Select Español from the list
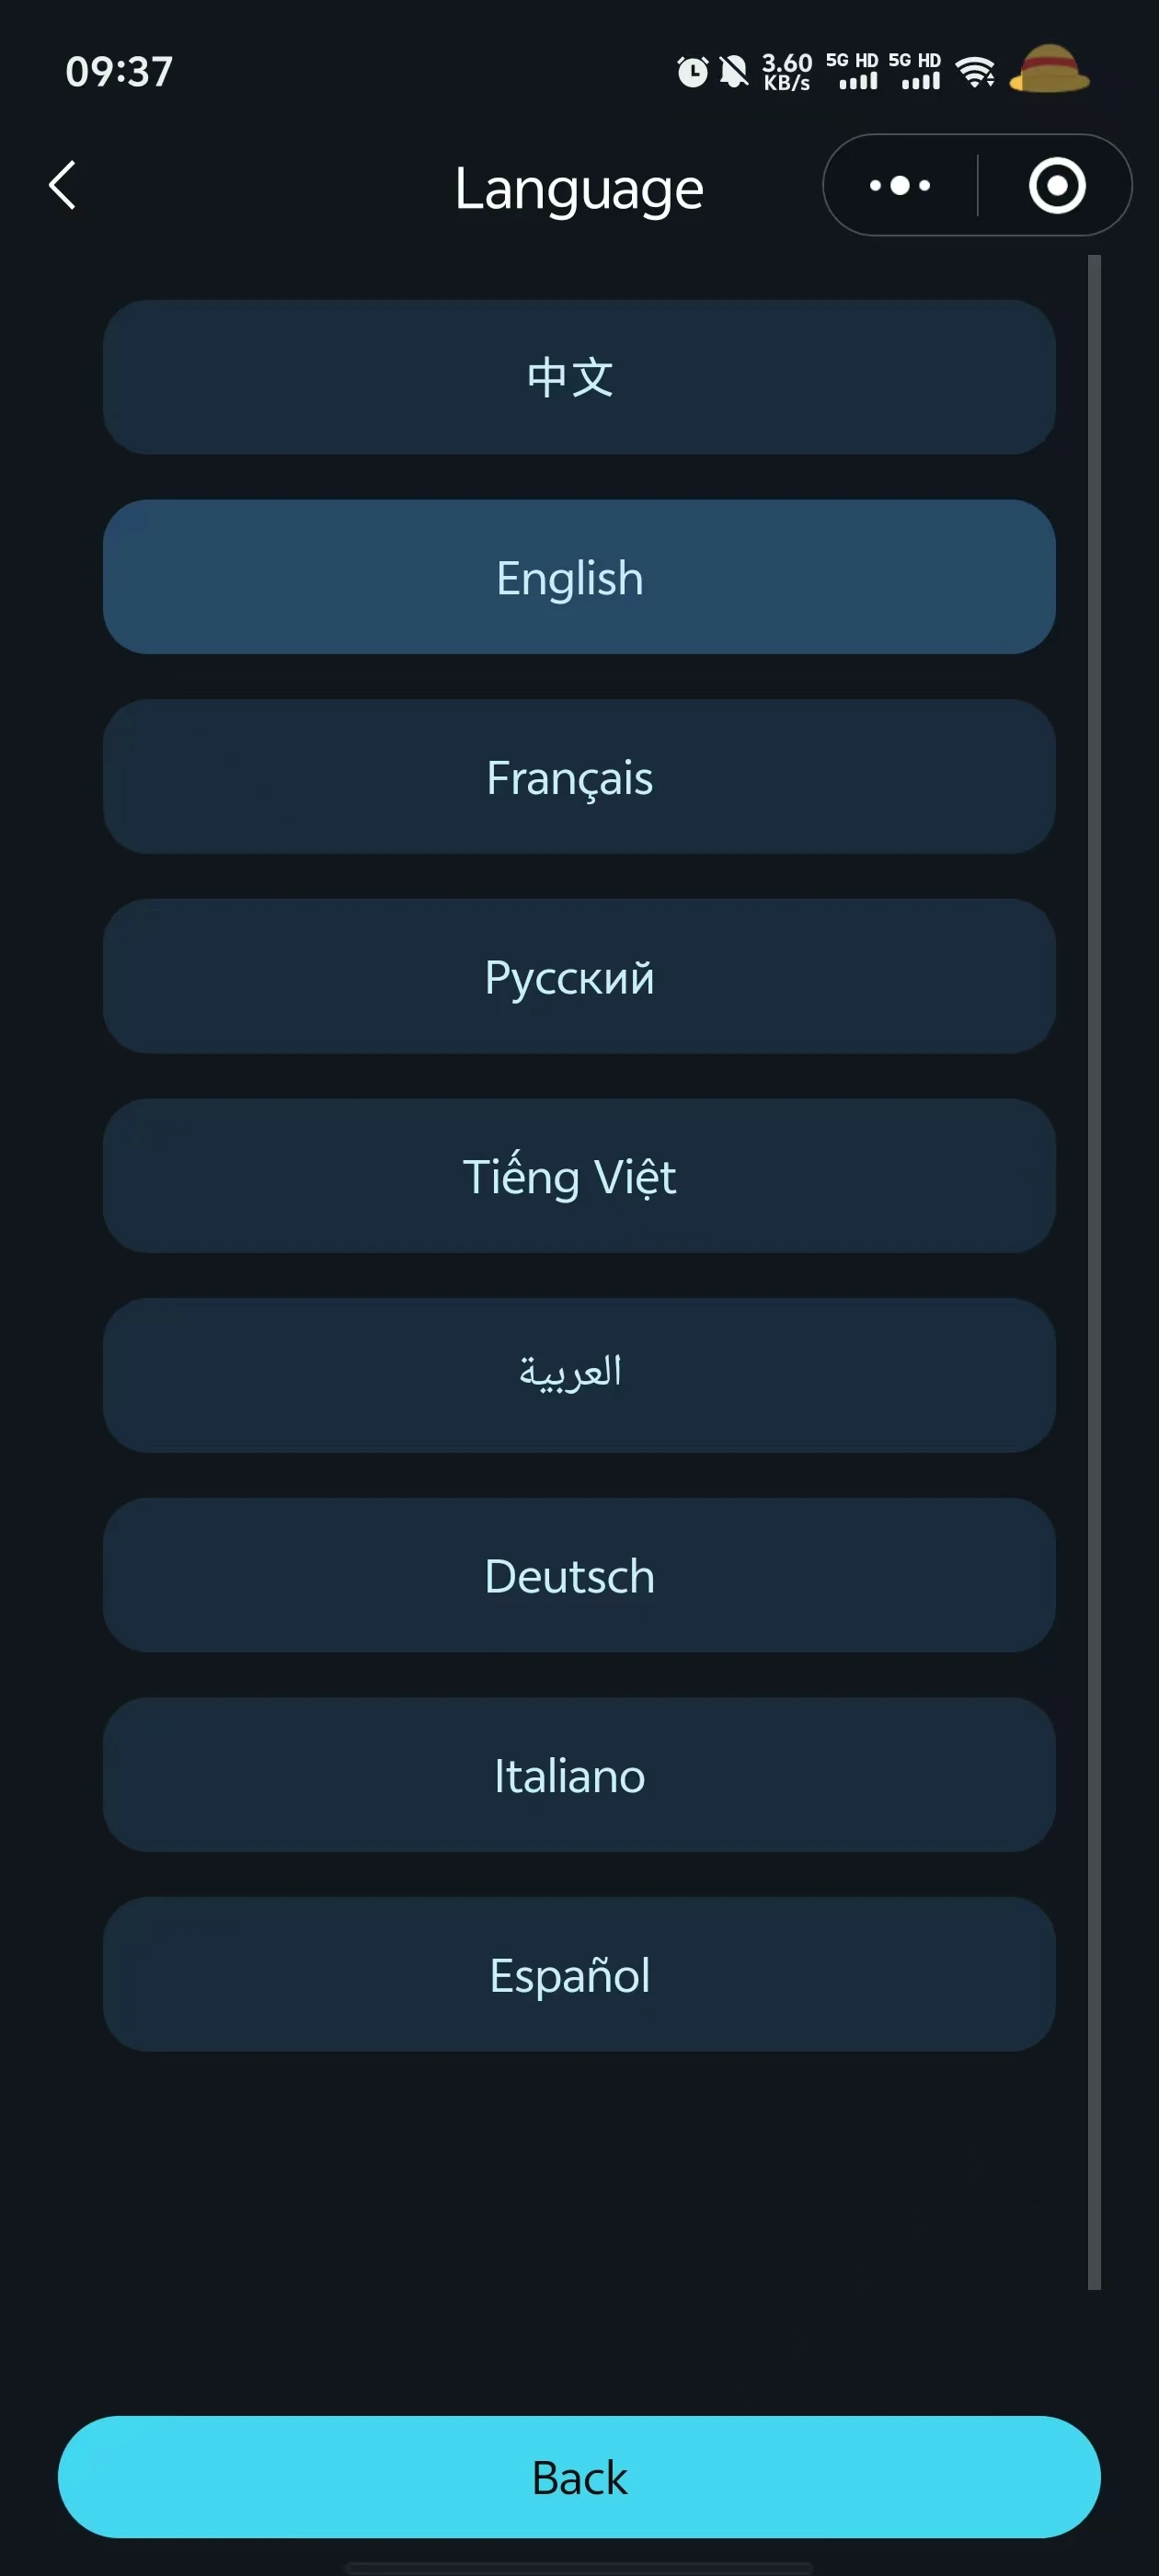Image resolution: width=1159 pixels, height=2576 pixels. point(579,1975)
